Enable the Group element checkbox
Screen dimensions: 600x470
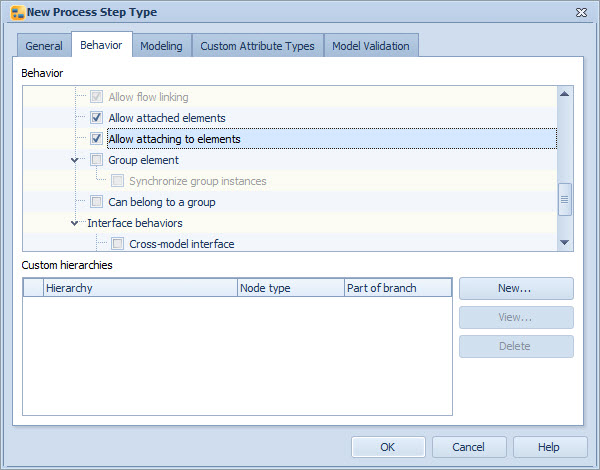(x=97, y=160)
